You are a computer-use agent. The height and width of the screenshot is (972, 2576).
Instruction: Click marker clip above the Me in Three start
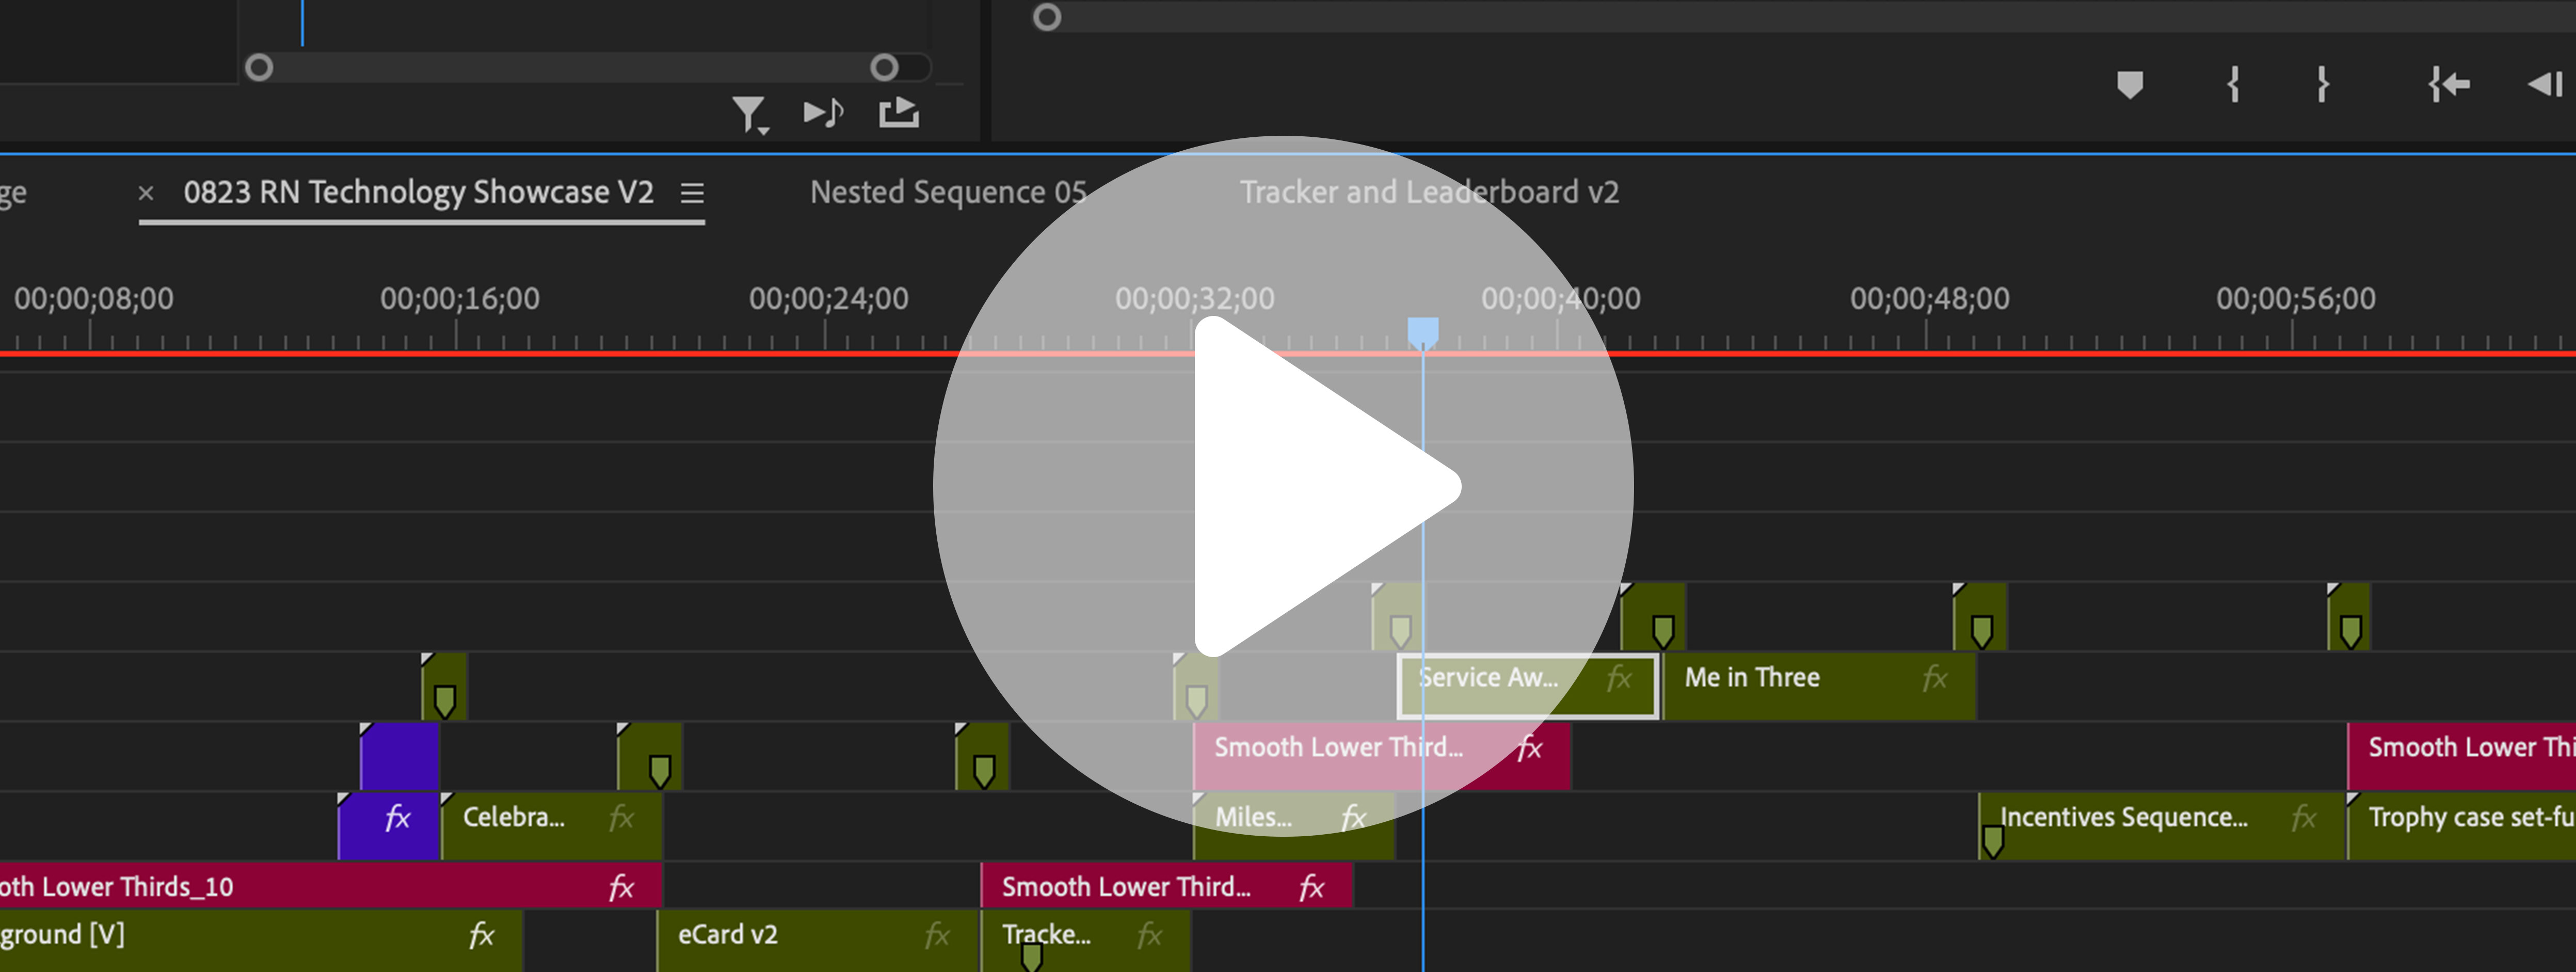tap(1653, 617)
